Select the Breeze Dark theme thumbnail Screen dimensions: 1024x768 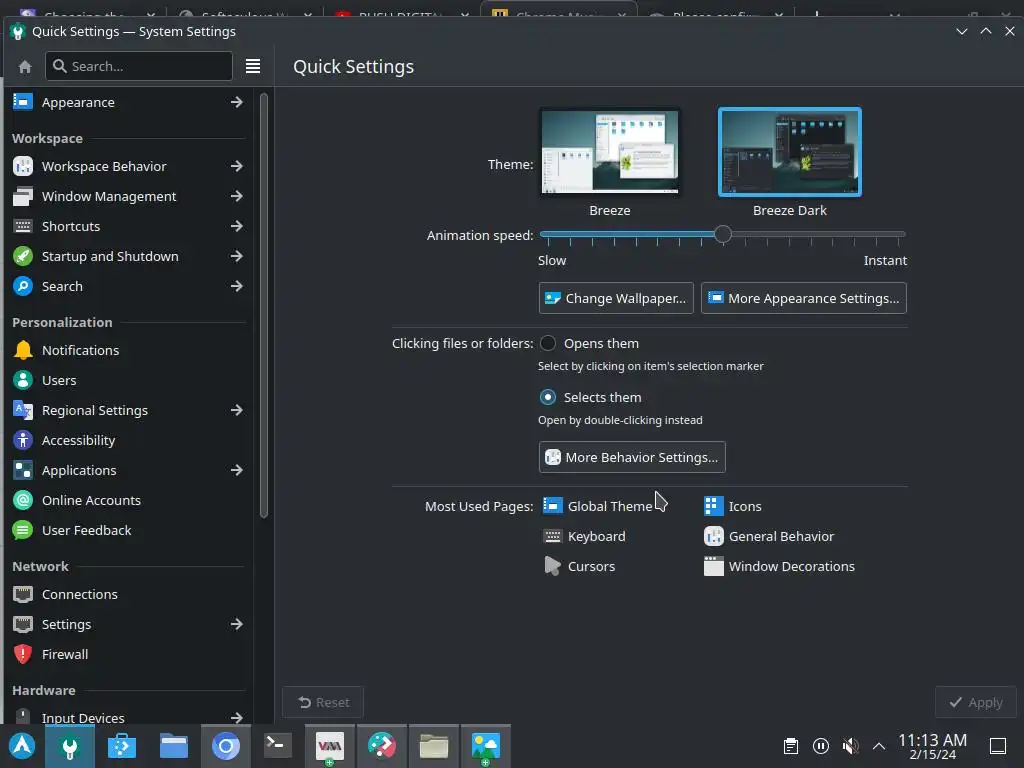pyautogui.click(x=790, y=152)
